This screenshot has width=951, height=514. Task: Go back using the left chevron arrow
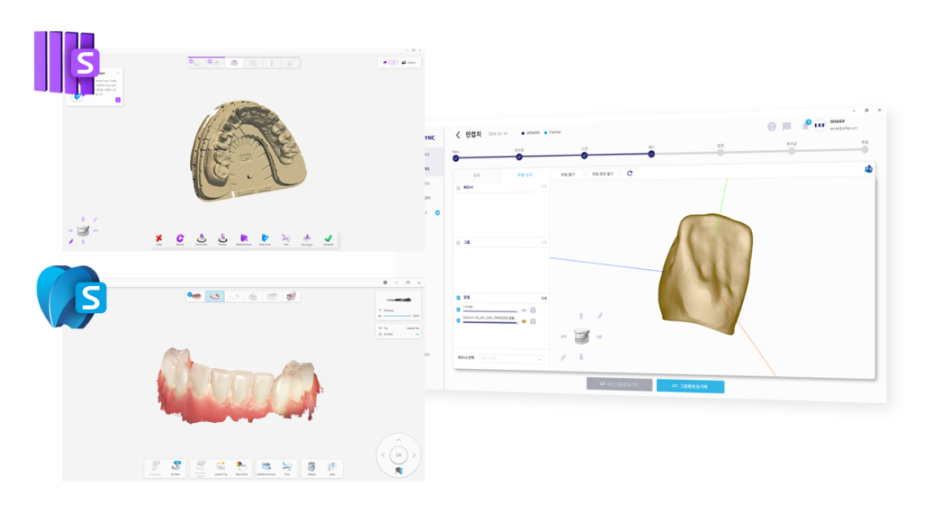(x=459, y=134)
